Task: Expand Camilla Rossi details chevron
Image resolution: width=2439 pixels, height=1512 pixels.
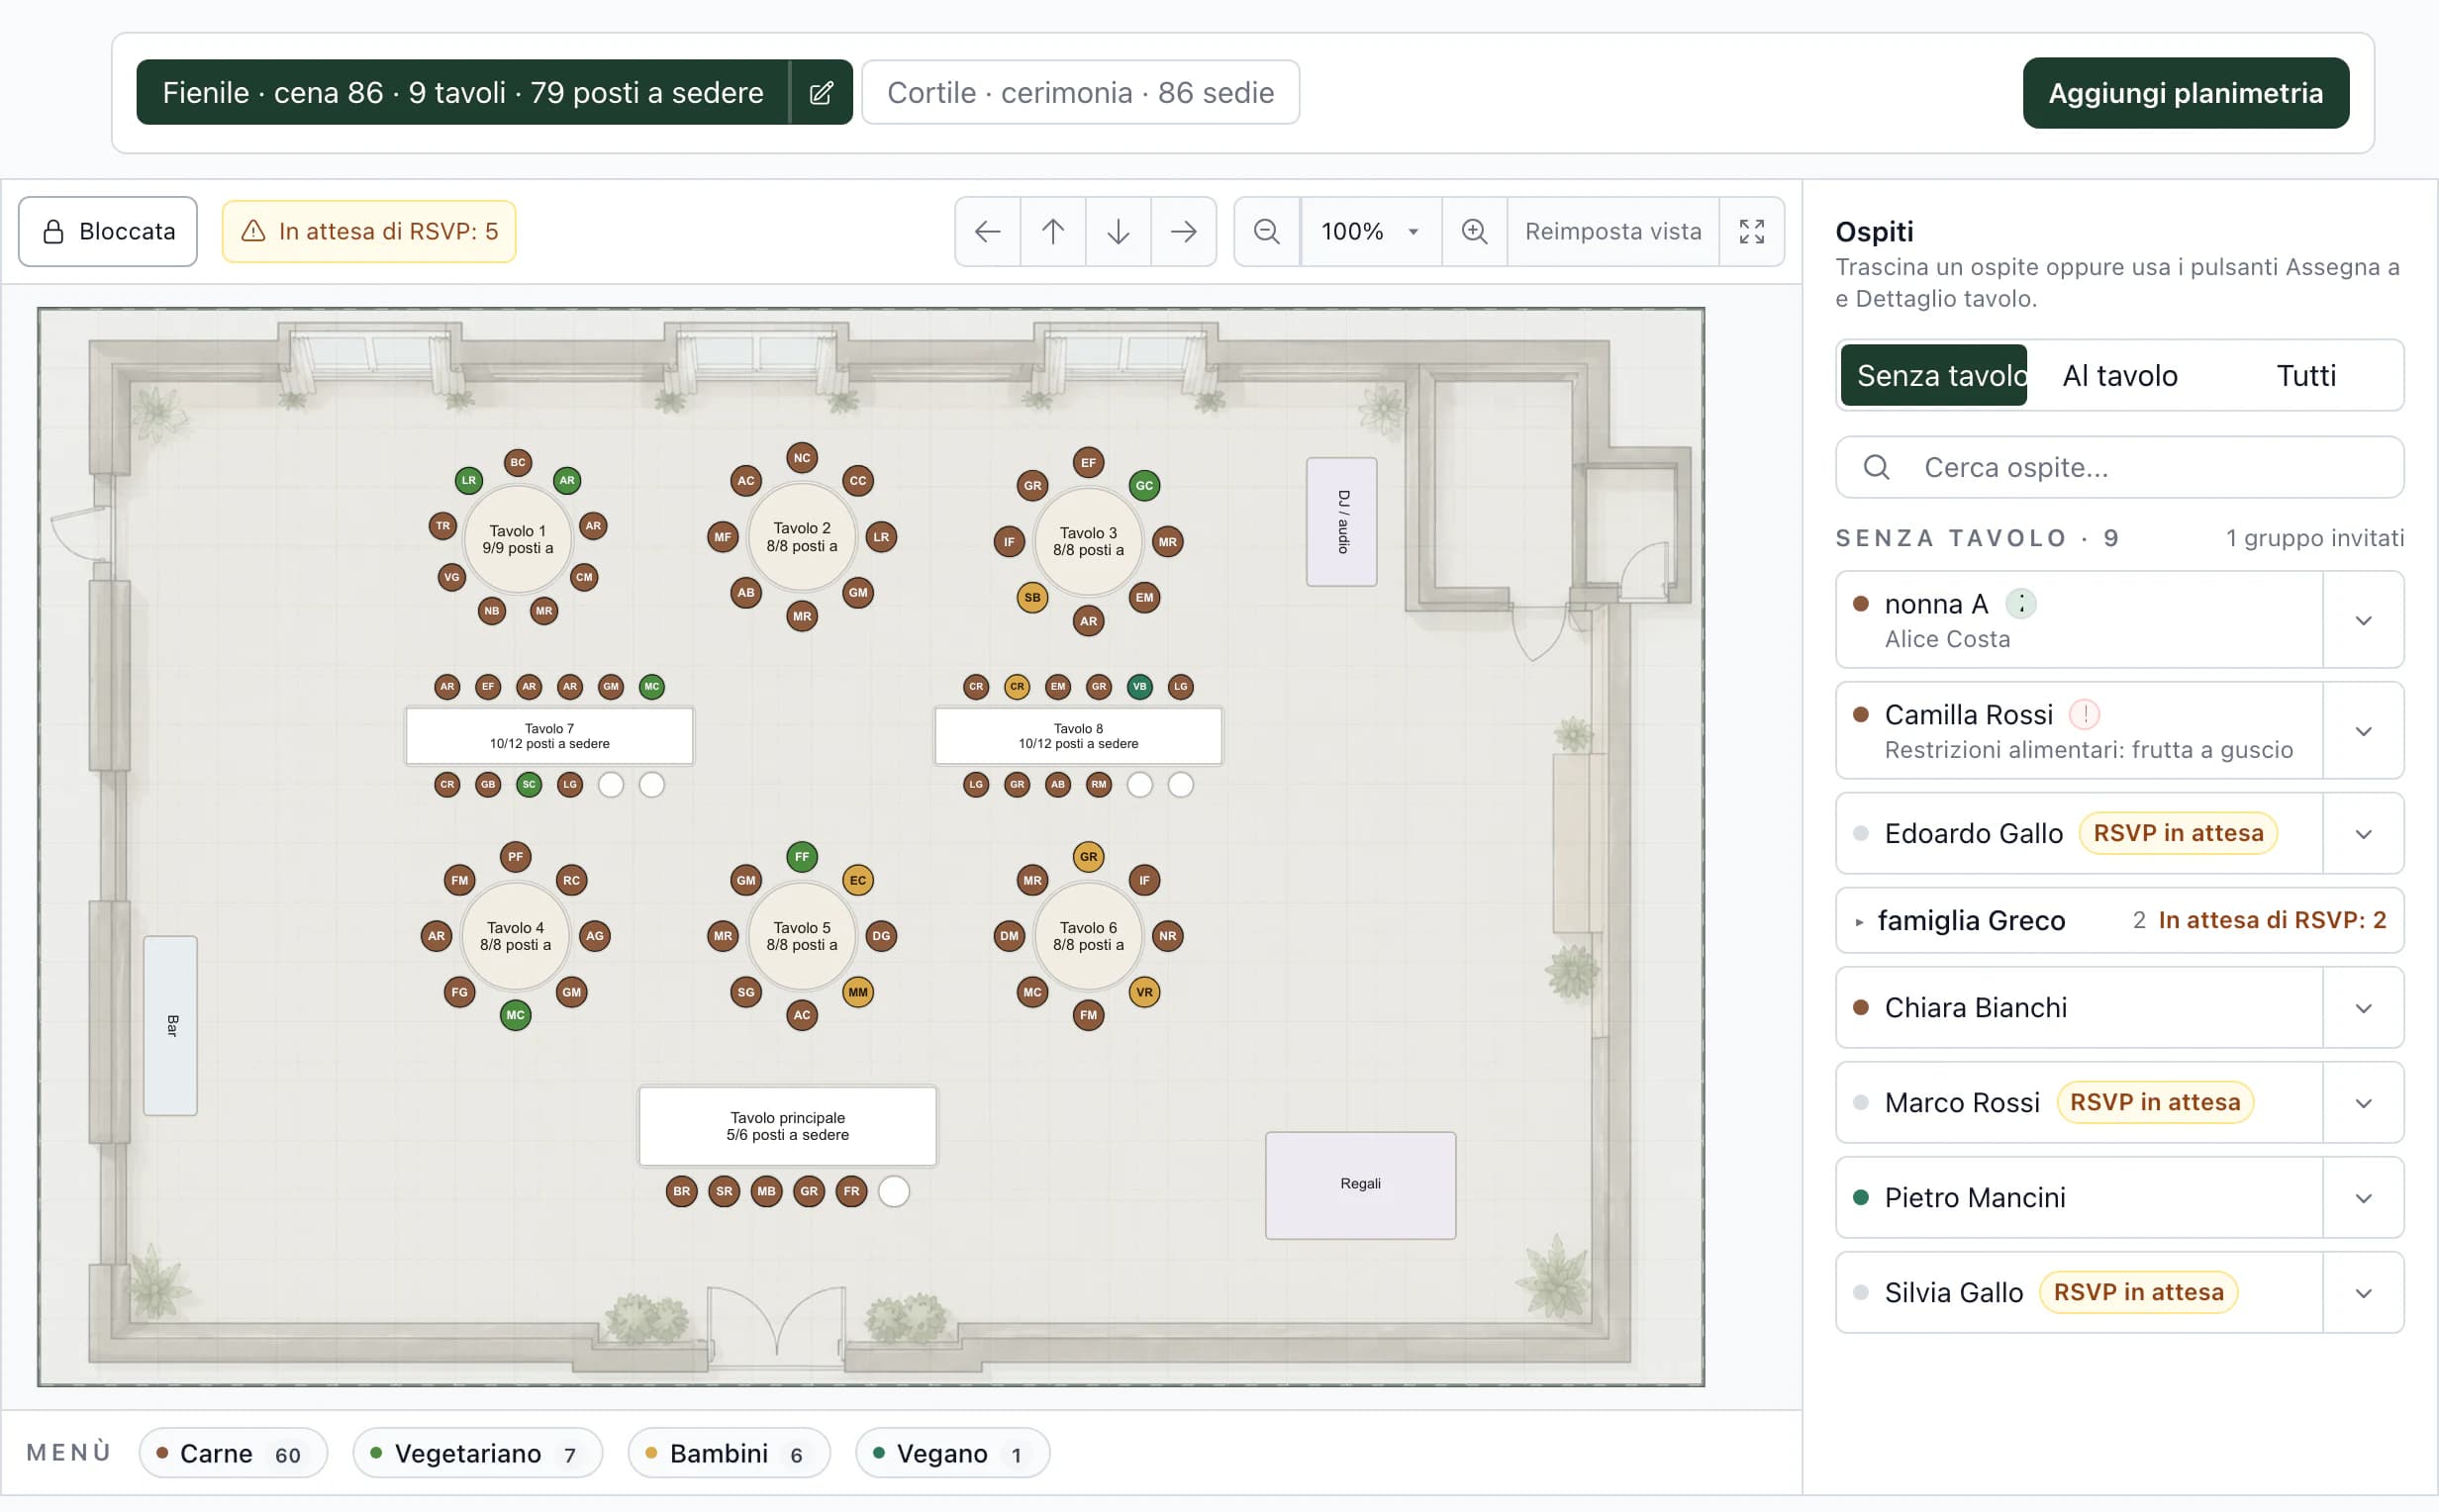Action: pos(2363,731)
